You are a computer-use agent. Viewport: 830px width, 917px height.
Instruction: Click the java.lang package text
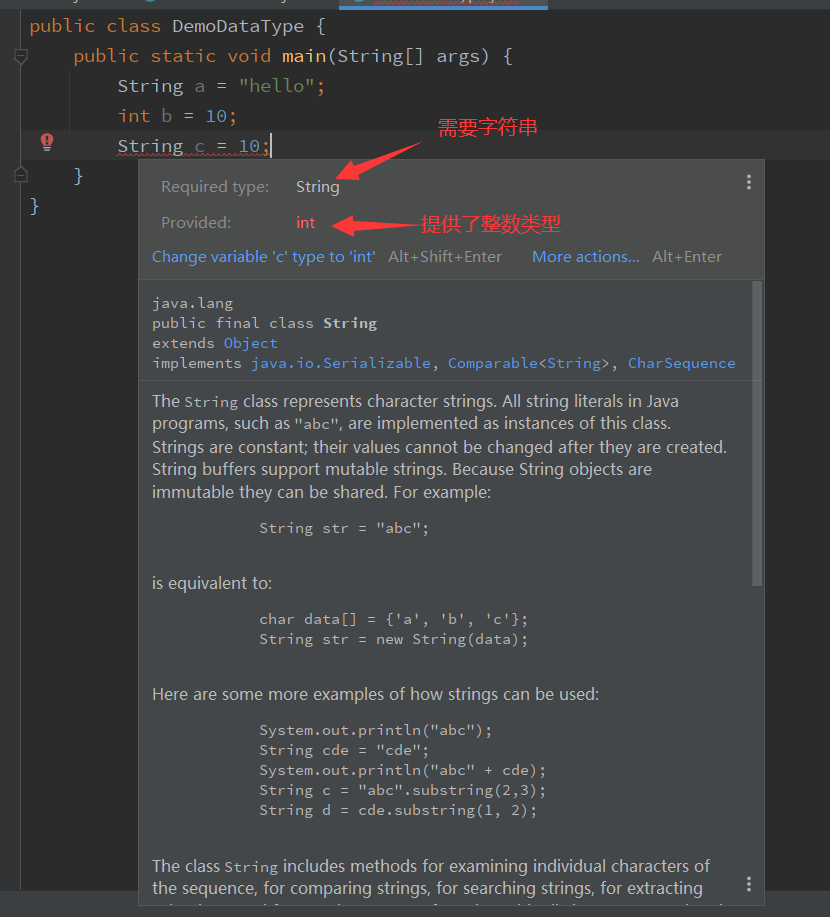(x=192, y=304)
